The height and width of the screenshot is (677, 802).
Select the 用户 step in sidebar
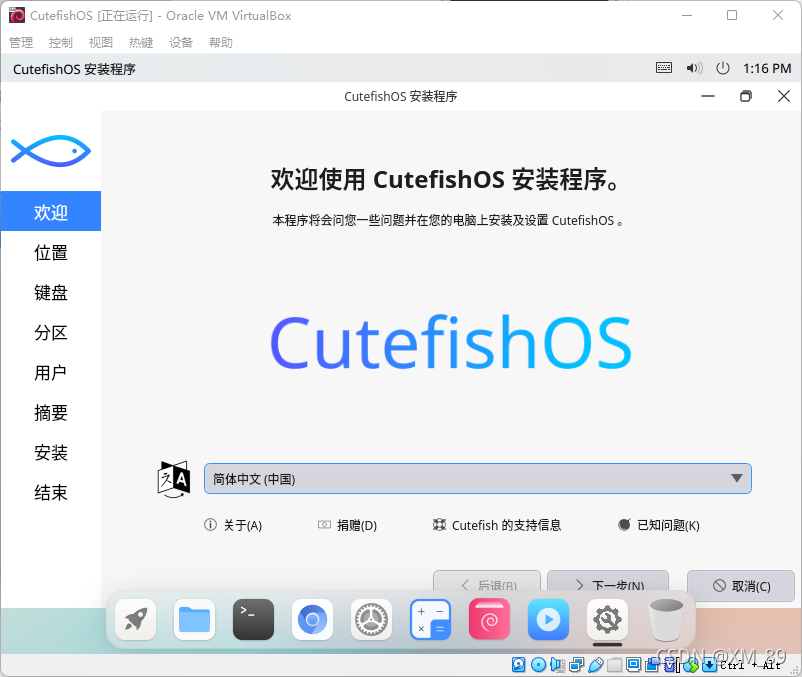pos(51,372)
